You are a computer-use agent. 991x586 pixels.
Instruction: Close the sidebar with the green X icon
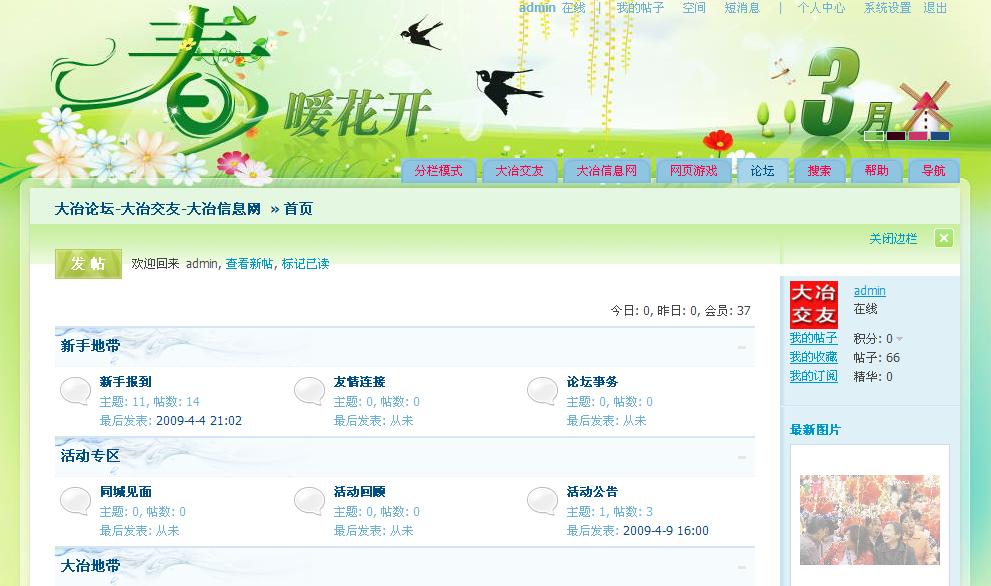944,238
